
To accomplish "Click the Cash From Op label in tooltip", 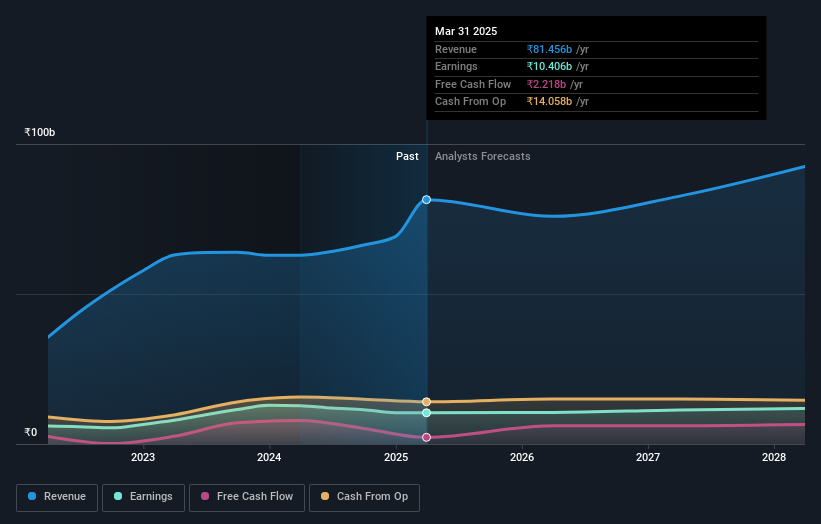I will [x=471, y=102].
